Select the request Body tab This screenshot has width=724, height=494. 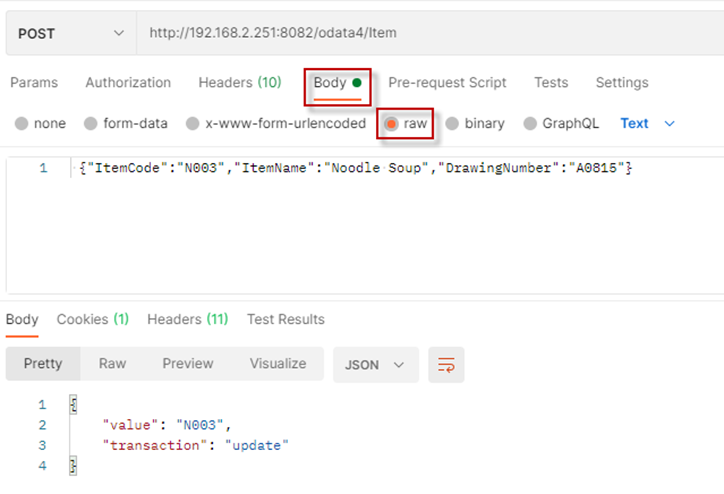pyautogui.click(x=337, y=83)
